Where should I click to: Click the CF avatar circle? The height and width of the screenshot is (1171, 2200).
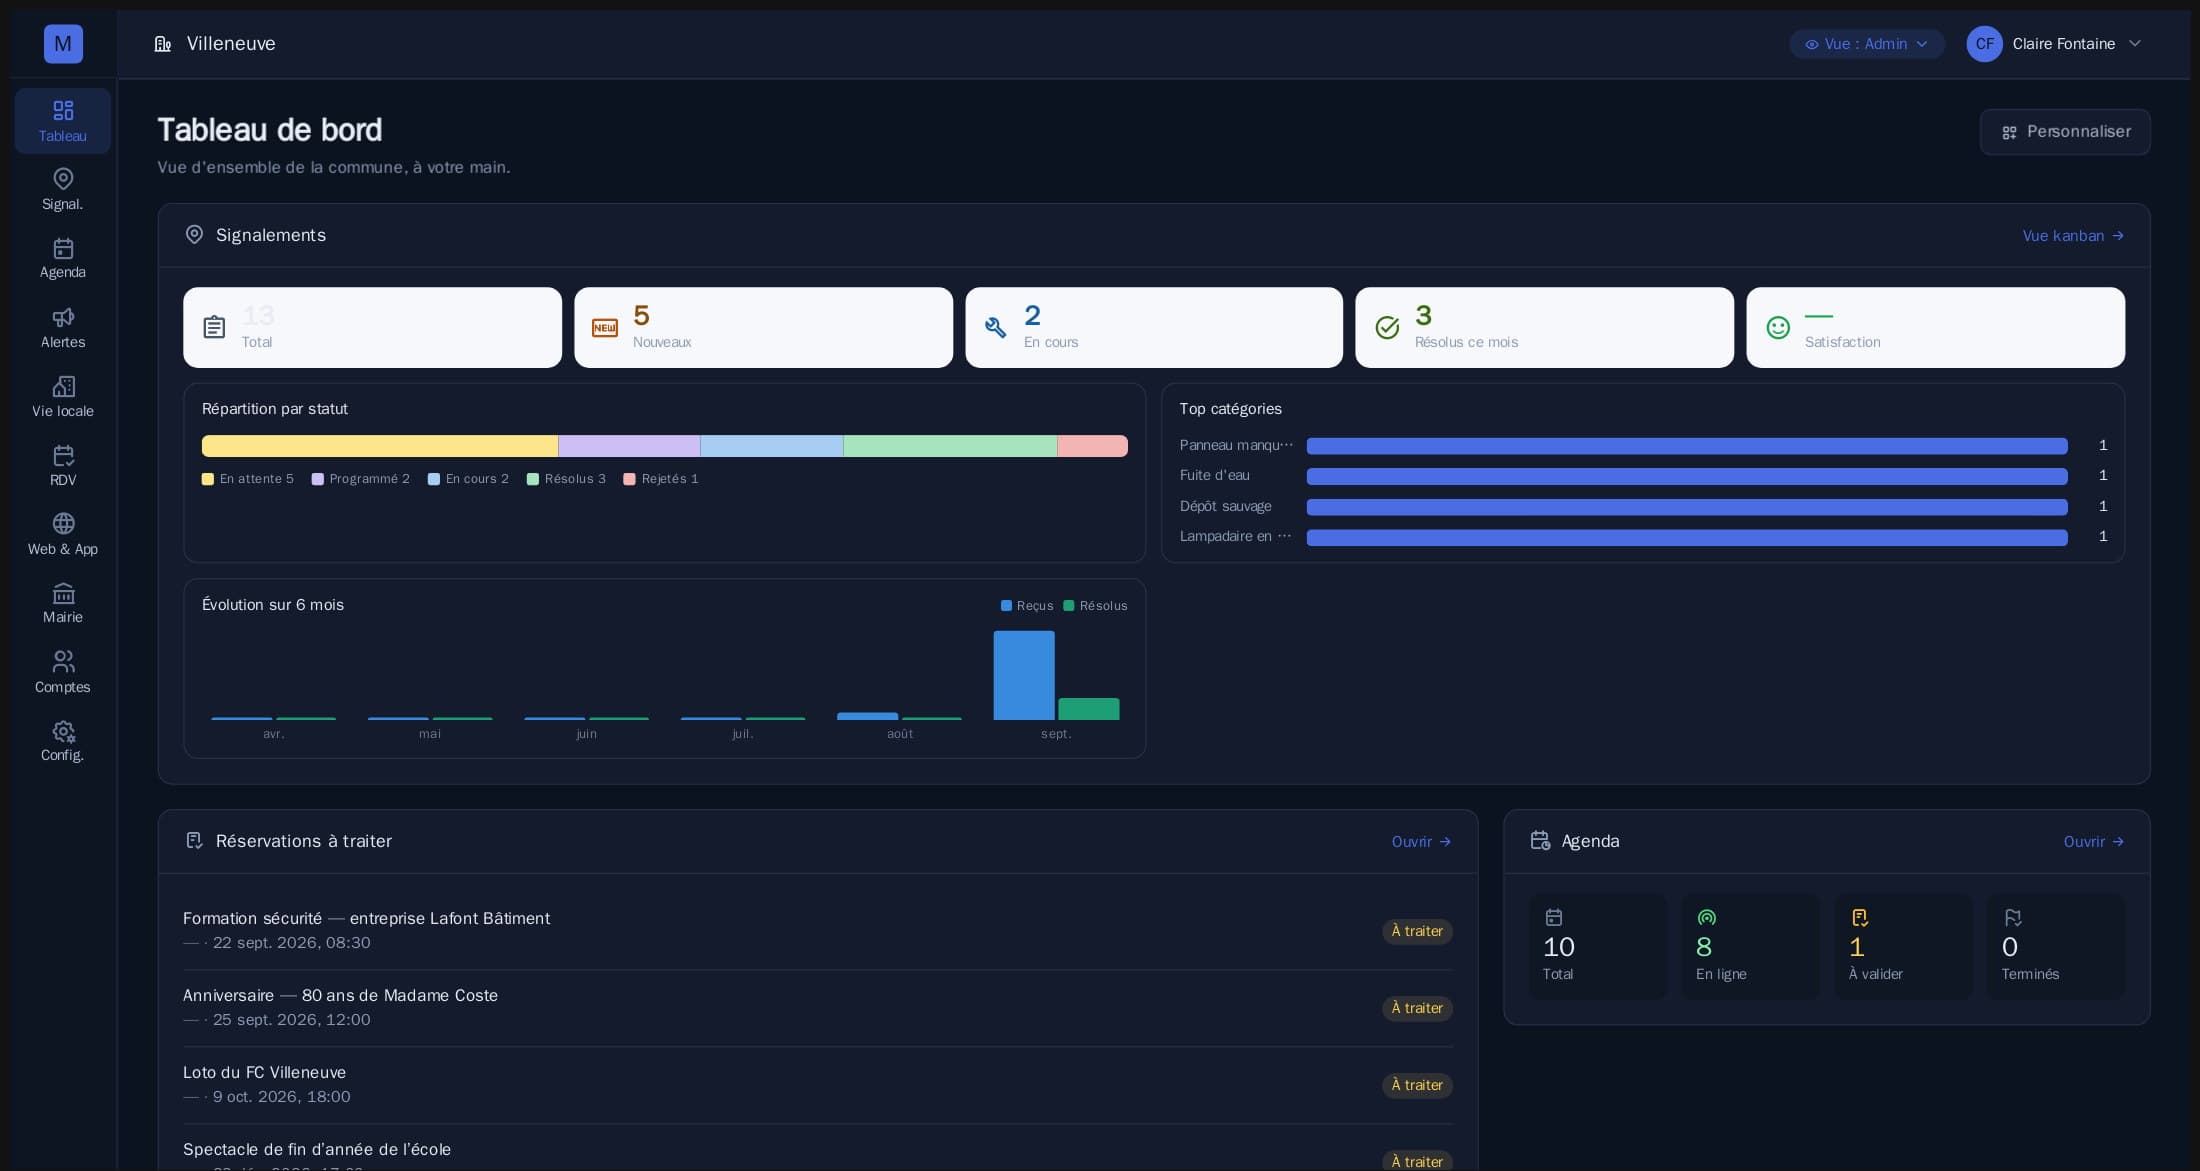[x=1984, y=44]
